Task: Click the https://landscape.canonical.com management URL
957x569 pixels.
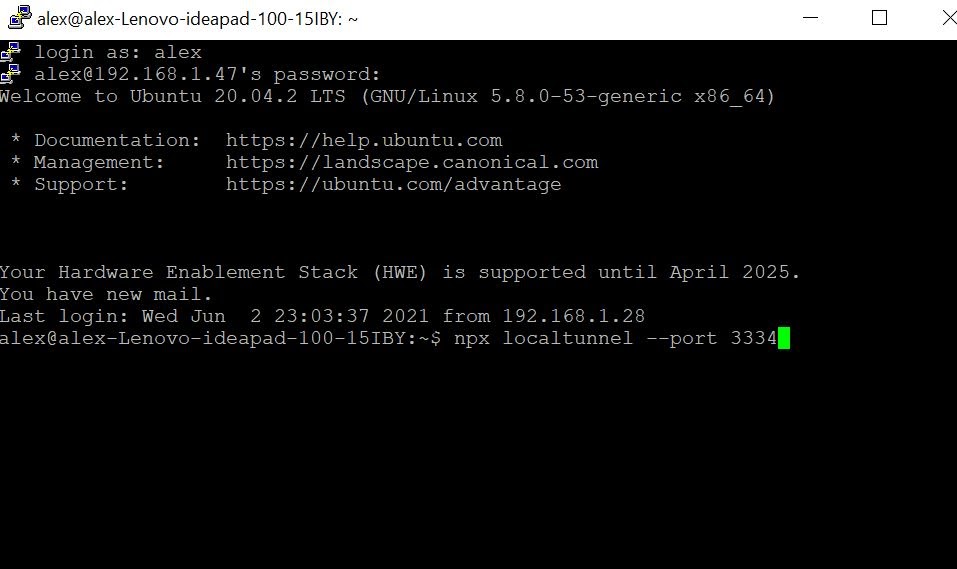Action: click(x=411, y=162)
